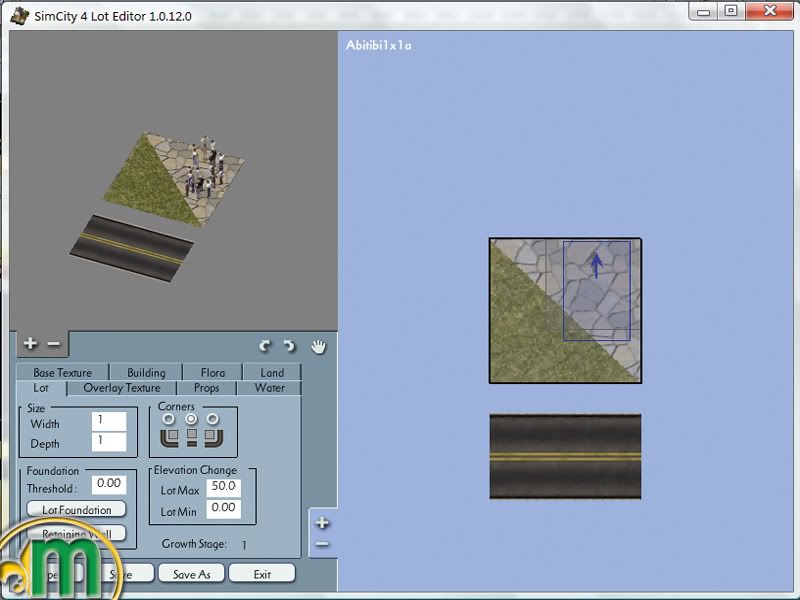Rotate the preview counterclockwise

click(265, 346)
